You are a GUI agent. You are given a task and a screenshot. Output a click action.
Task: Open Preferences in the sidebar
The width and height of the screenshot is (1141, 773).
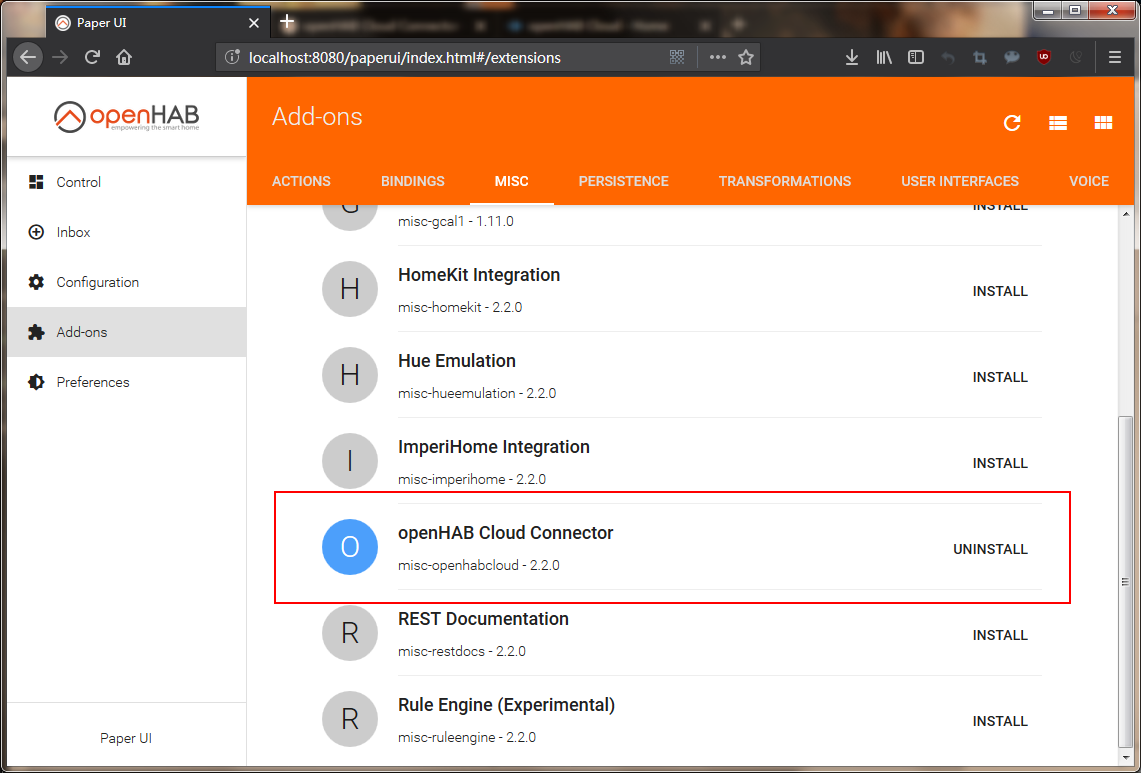[x=127, y=382]
